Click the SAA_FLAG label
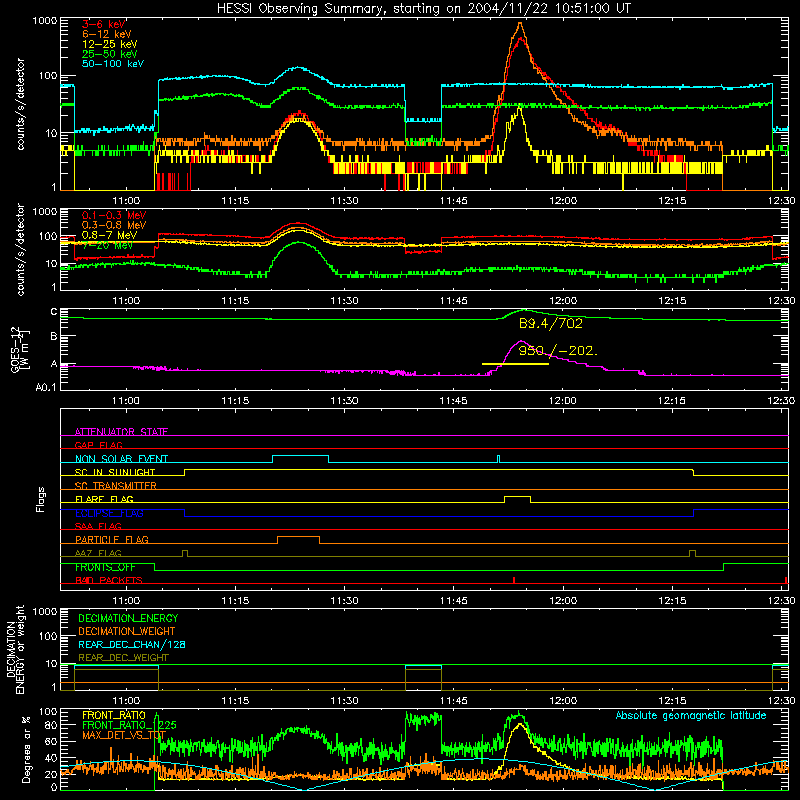 click(98, 526)
